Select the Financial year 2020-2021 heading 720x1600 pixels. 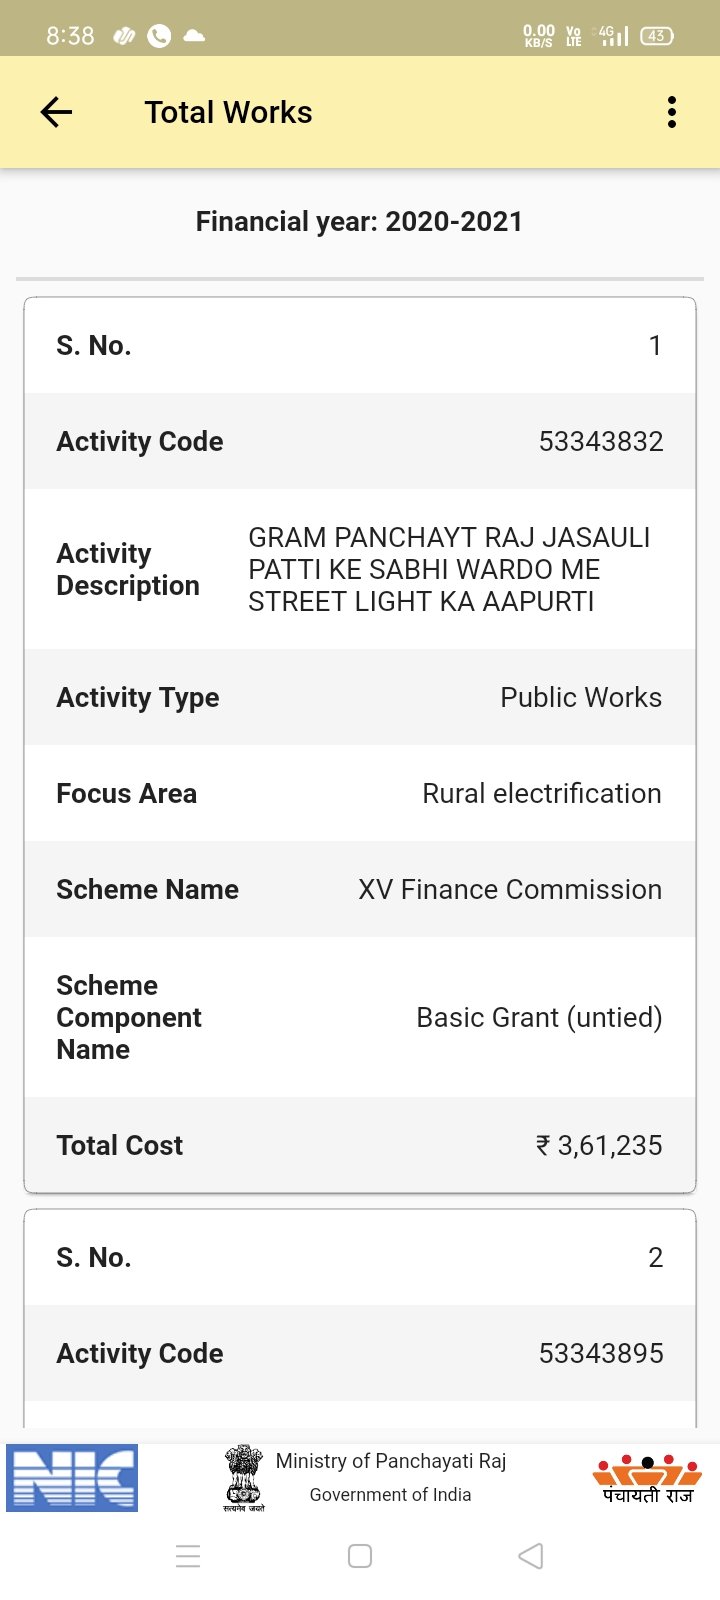pos(359,221)
